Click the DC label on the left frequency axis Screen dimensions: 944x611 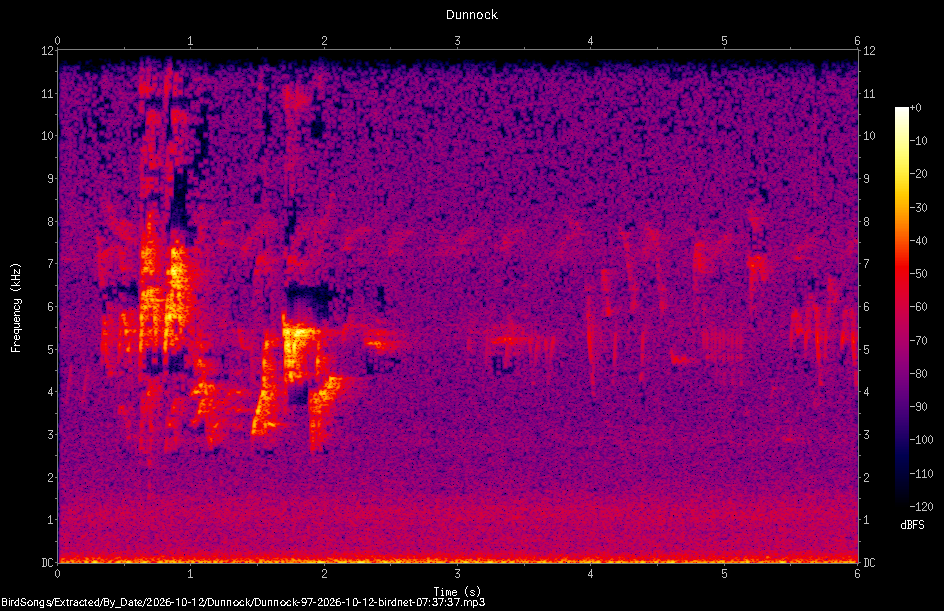pos(48,562)
